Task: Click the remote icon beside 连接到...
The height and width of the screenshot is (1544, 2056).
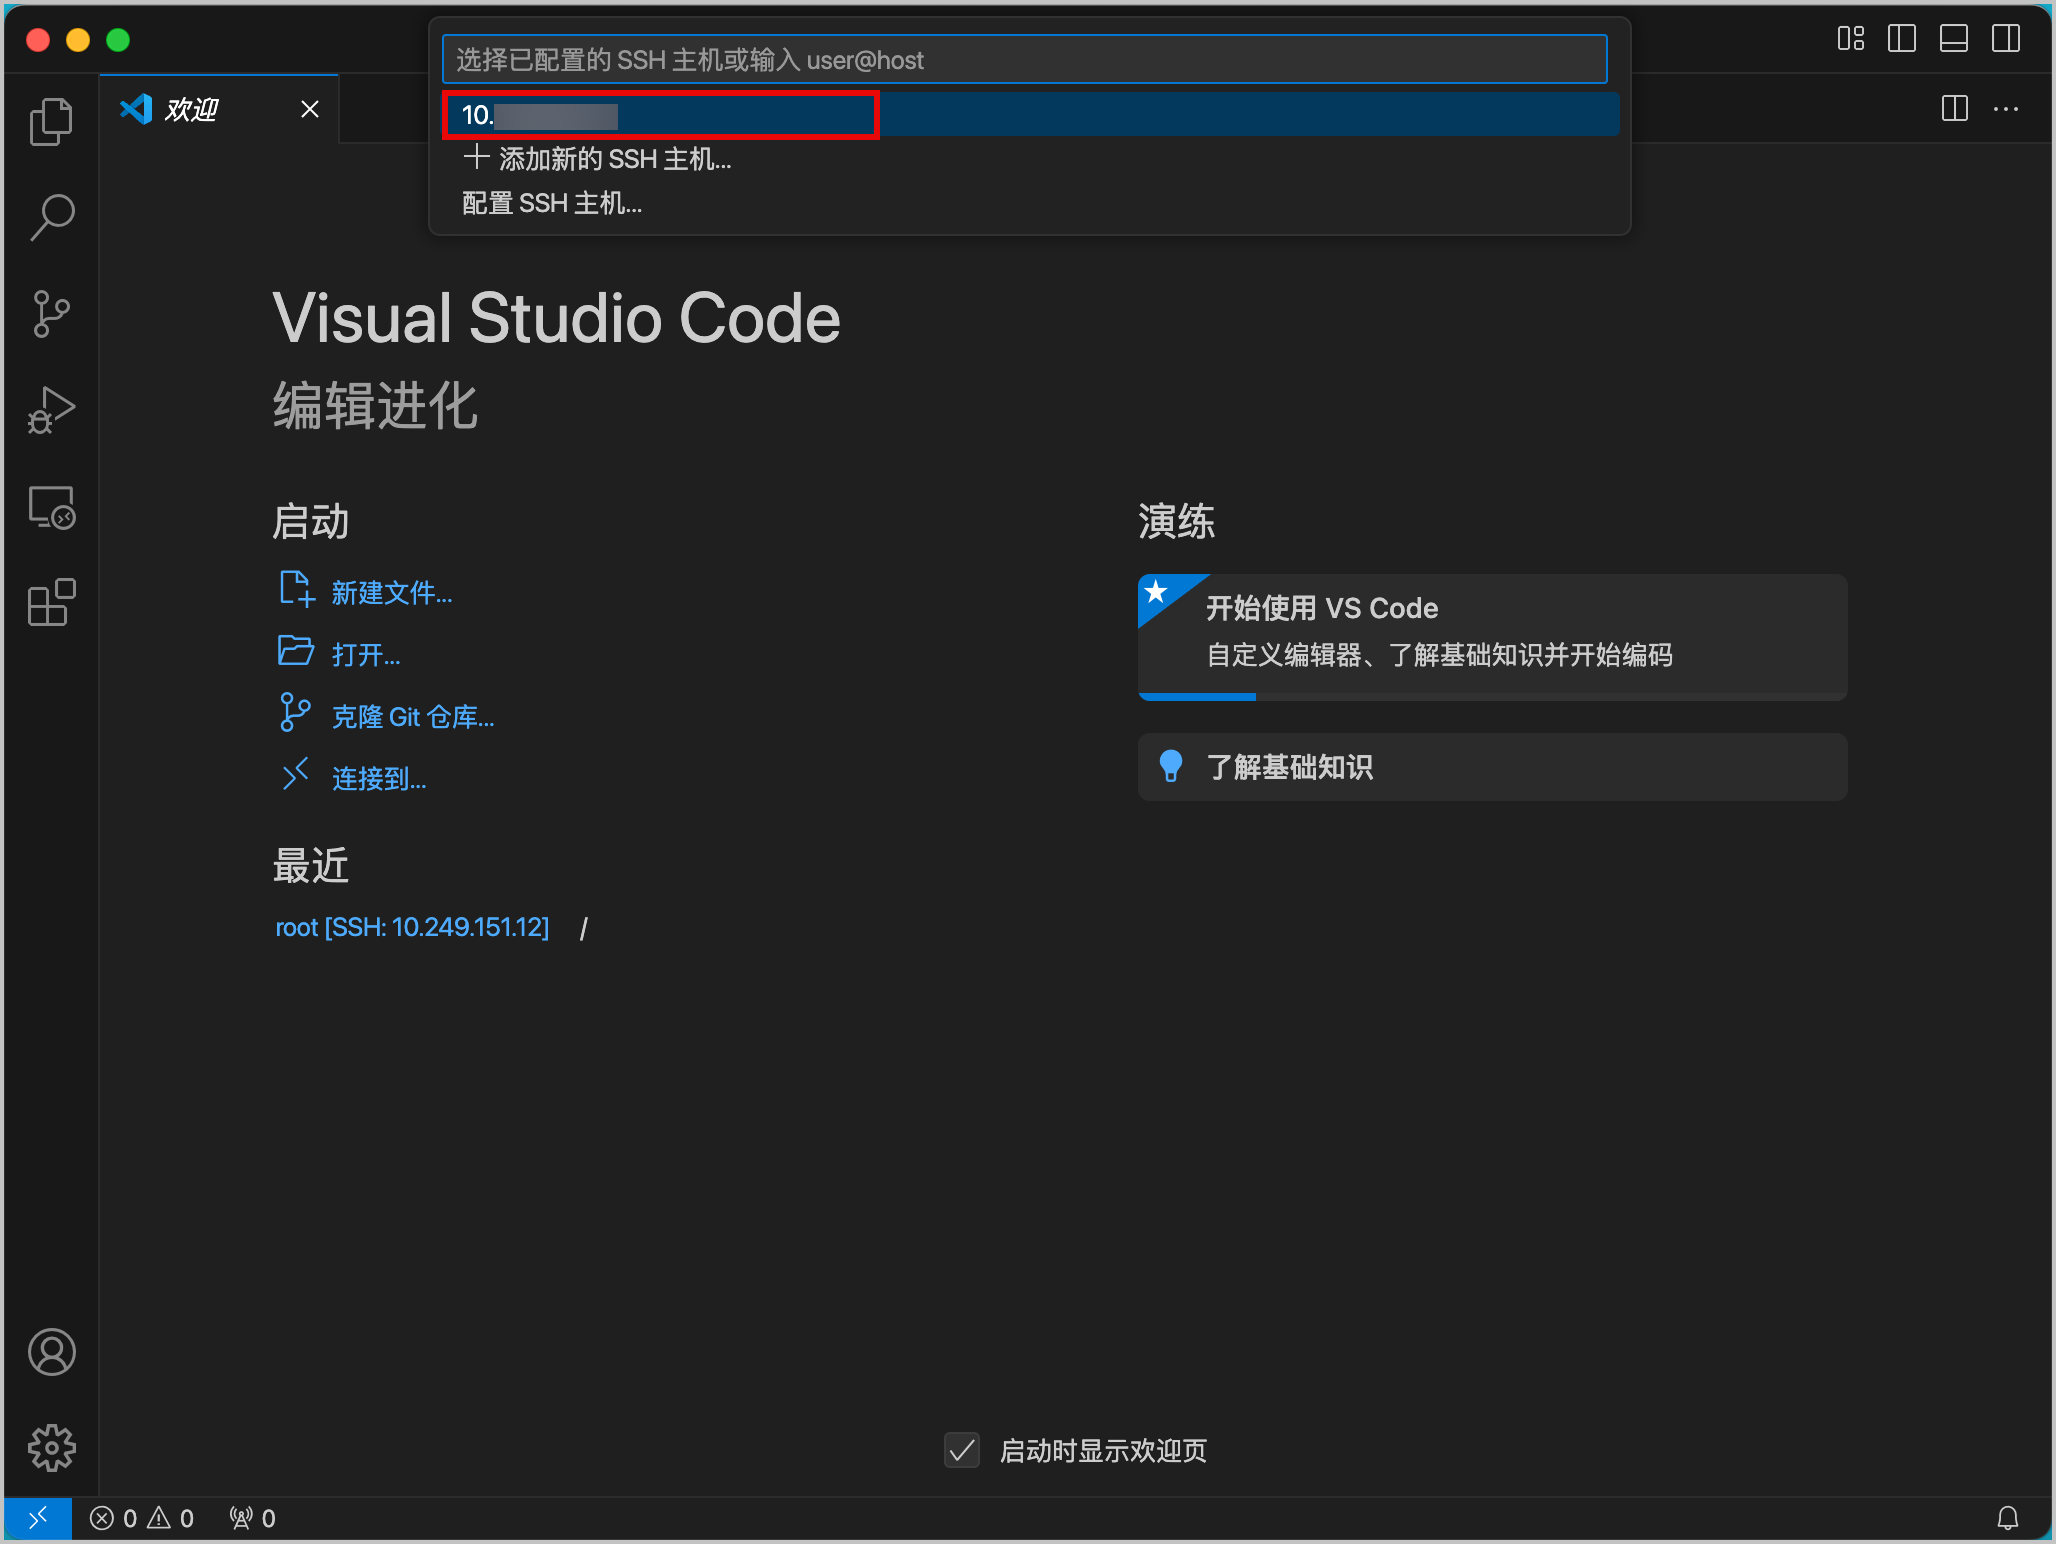Action: [295, 774]
